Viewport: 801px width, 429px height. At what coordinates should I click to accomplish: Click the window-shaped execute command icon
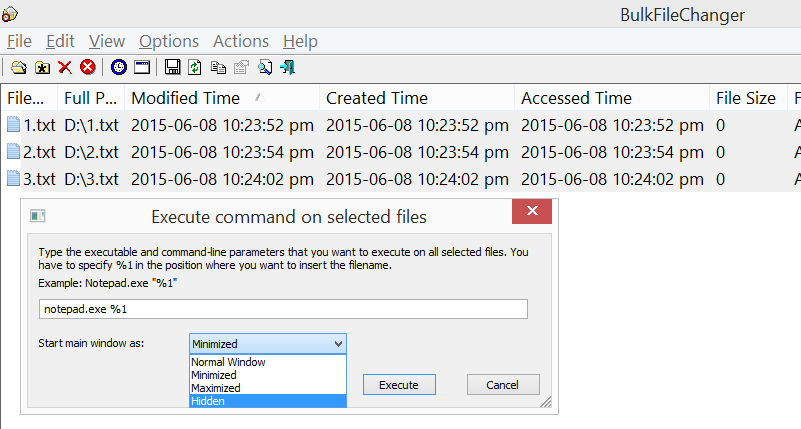tap(142, 68)
